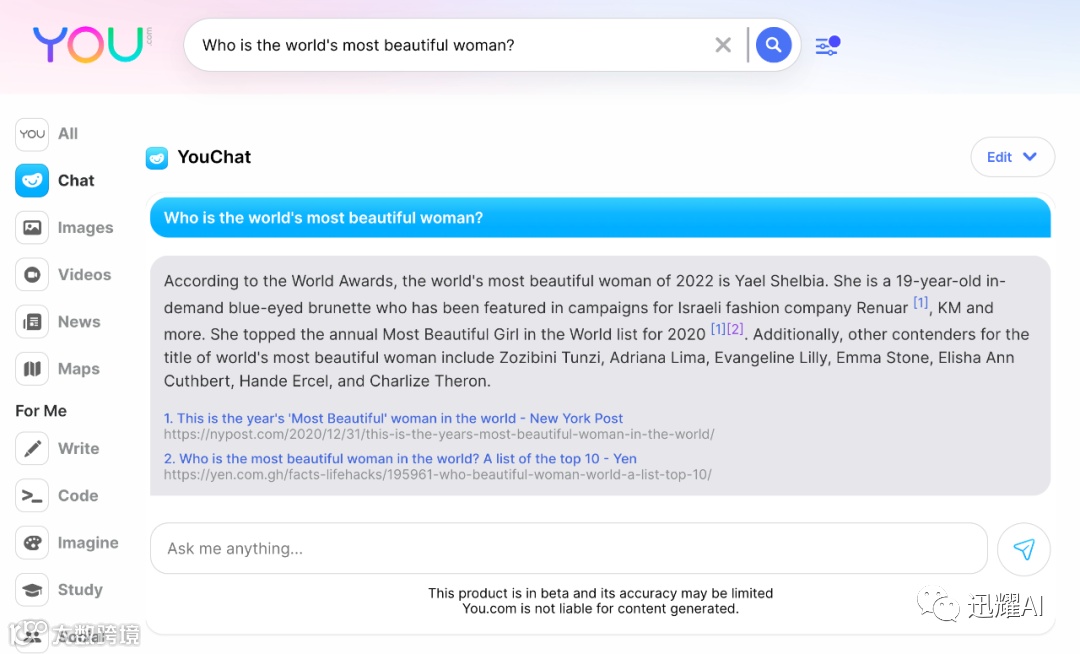Screen dimensions: 1080x654
Task: Click the nypost.com URL text
Action: (439, 434)
